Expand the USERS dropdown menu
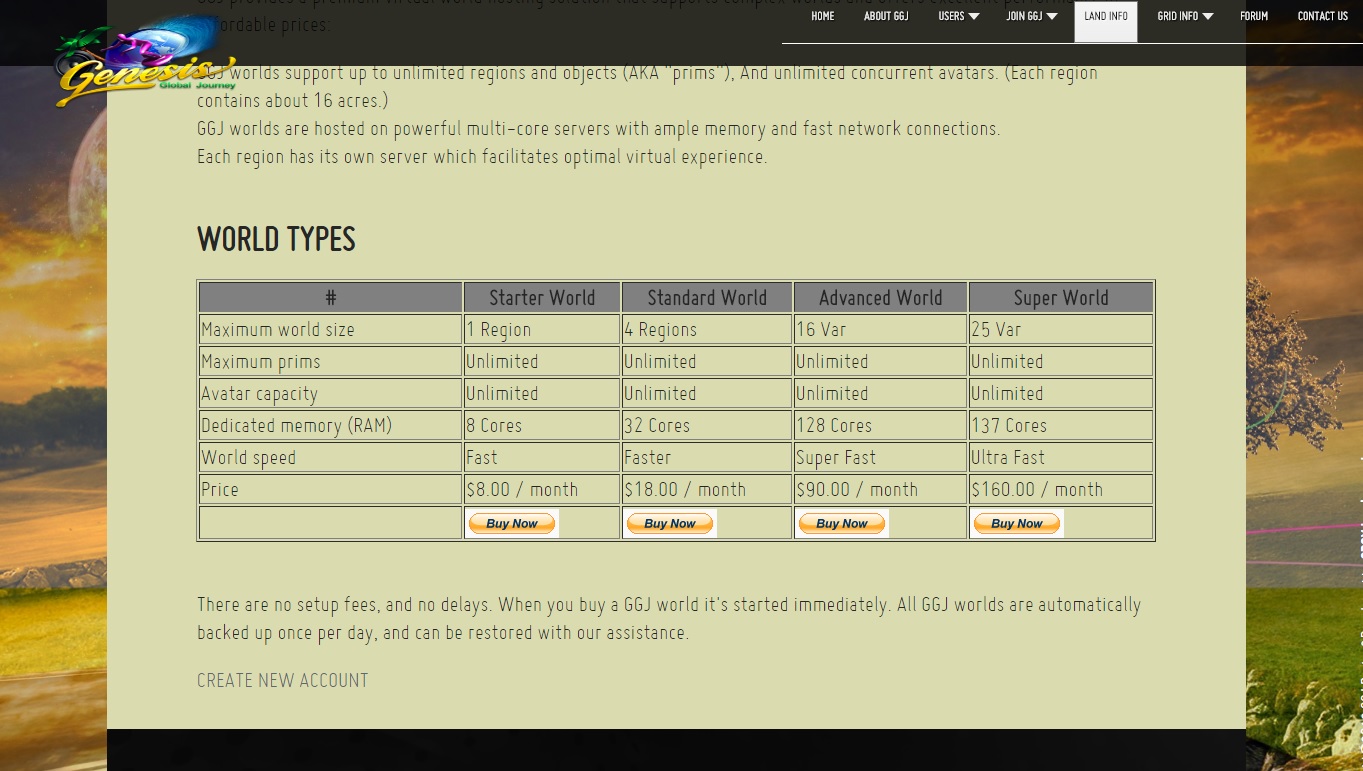1363x771 pixels. [958, 16]
